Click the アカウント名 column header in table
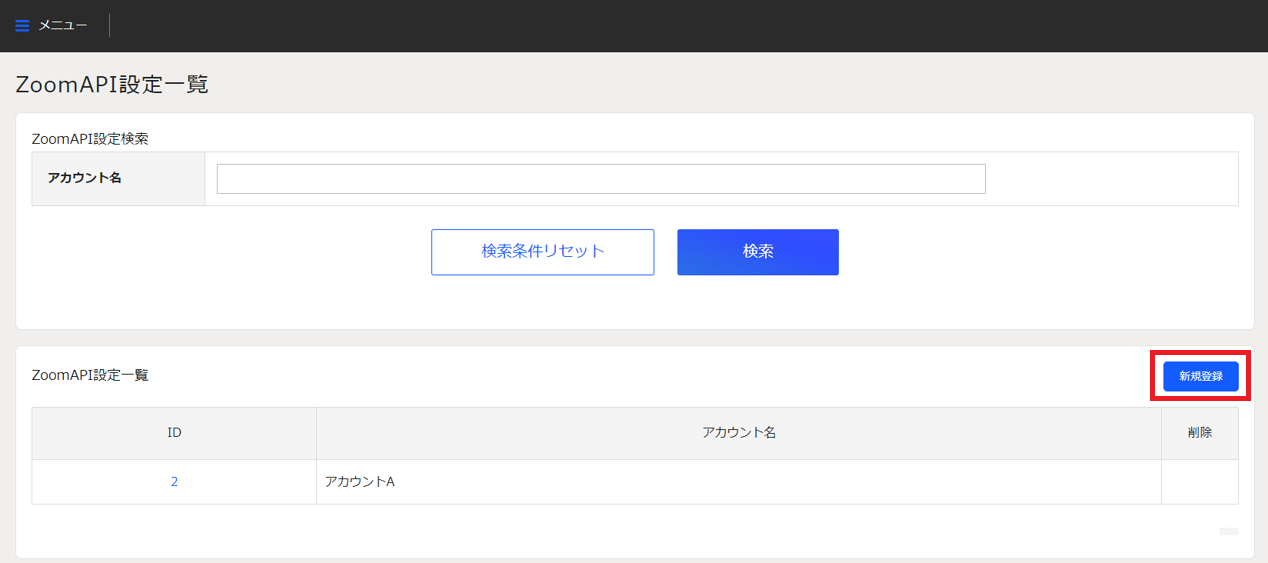The image size is (1268, 563). (x=739, y=433)
